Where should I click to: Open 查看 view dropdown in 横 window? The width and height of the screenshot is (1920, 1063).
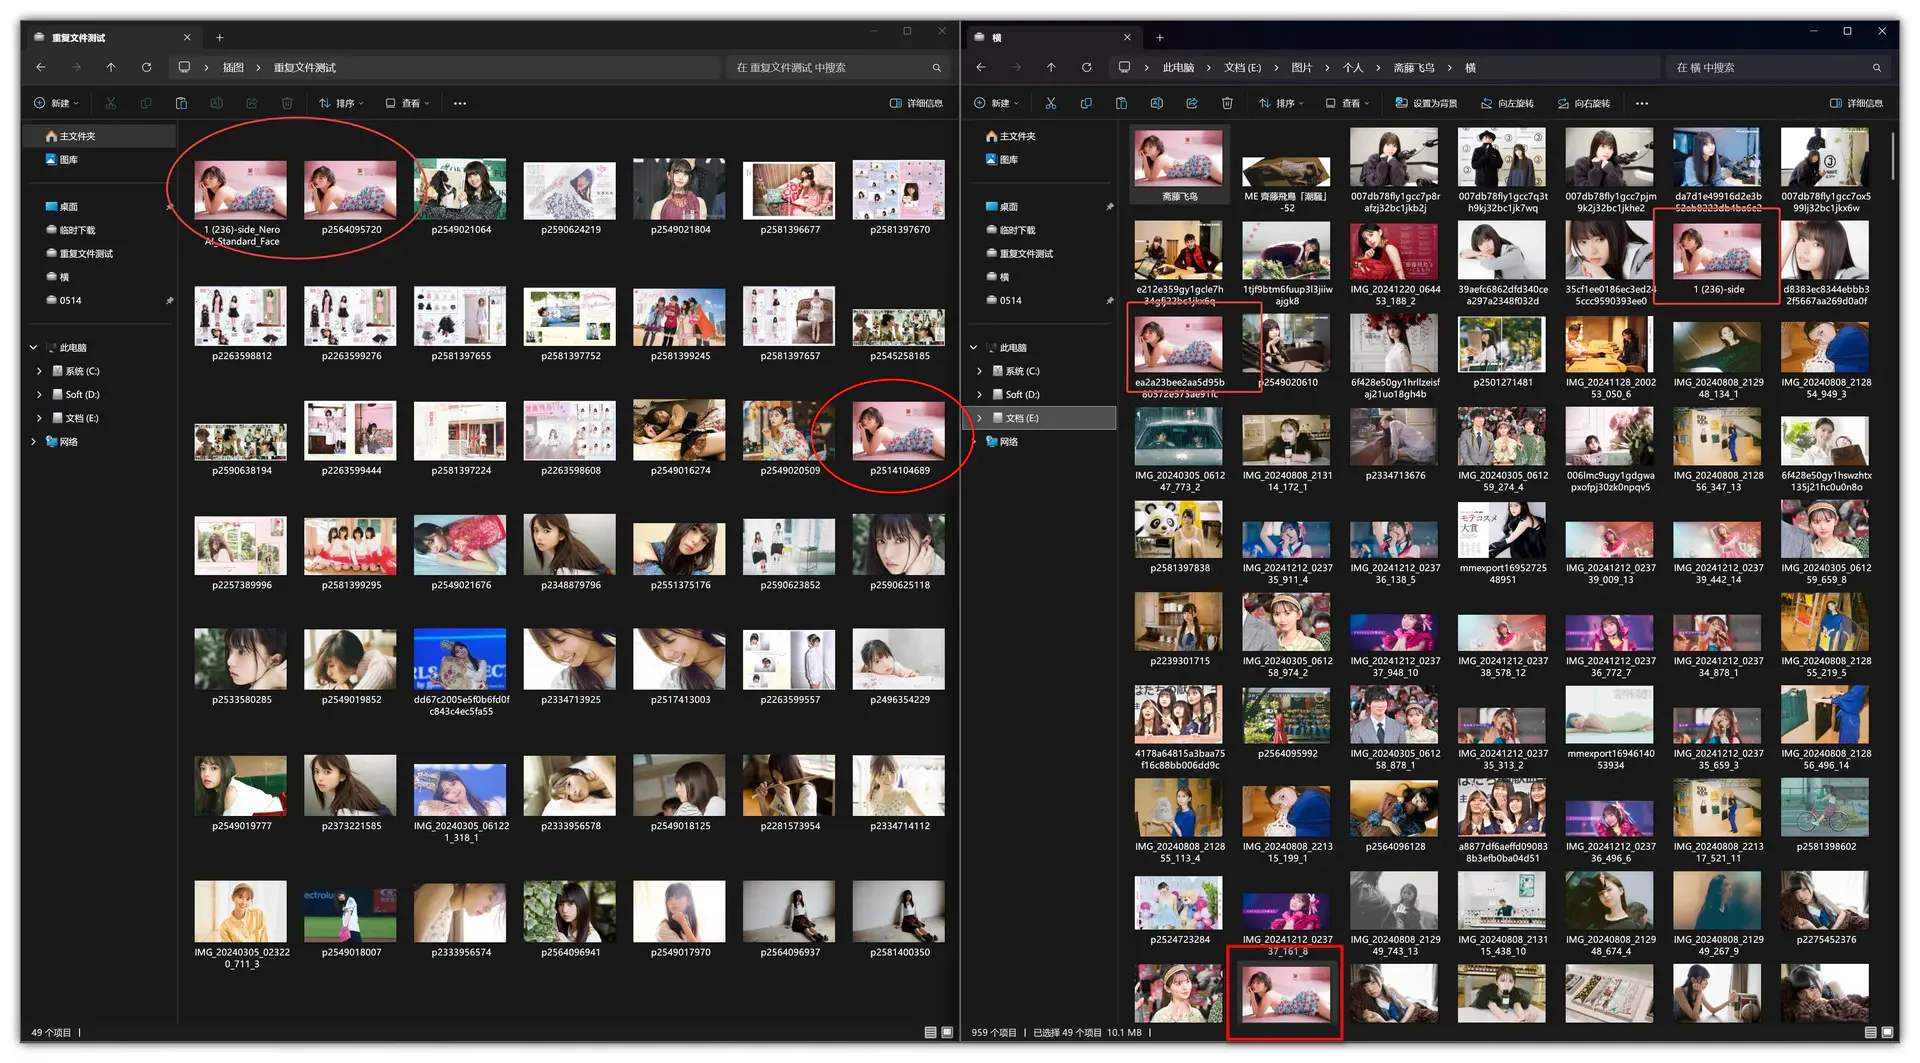[1347, 103]
